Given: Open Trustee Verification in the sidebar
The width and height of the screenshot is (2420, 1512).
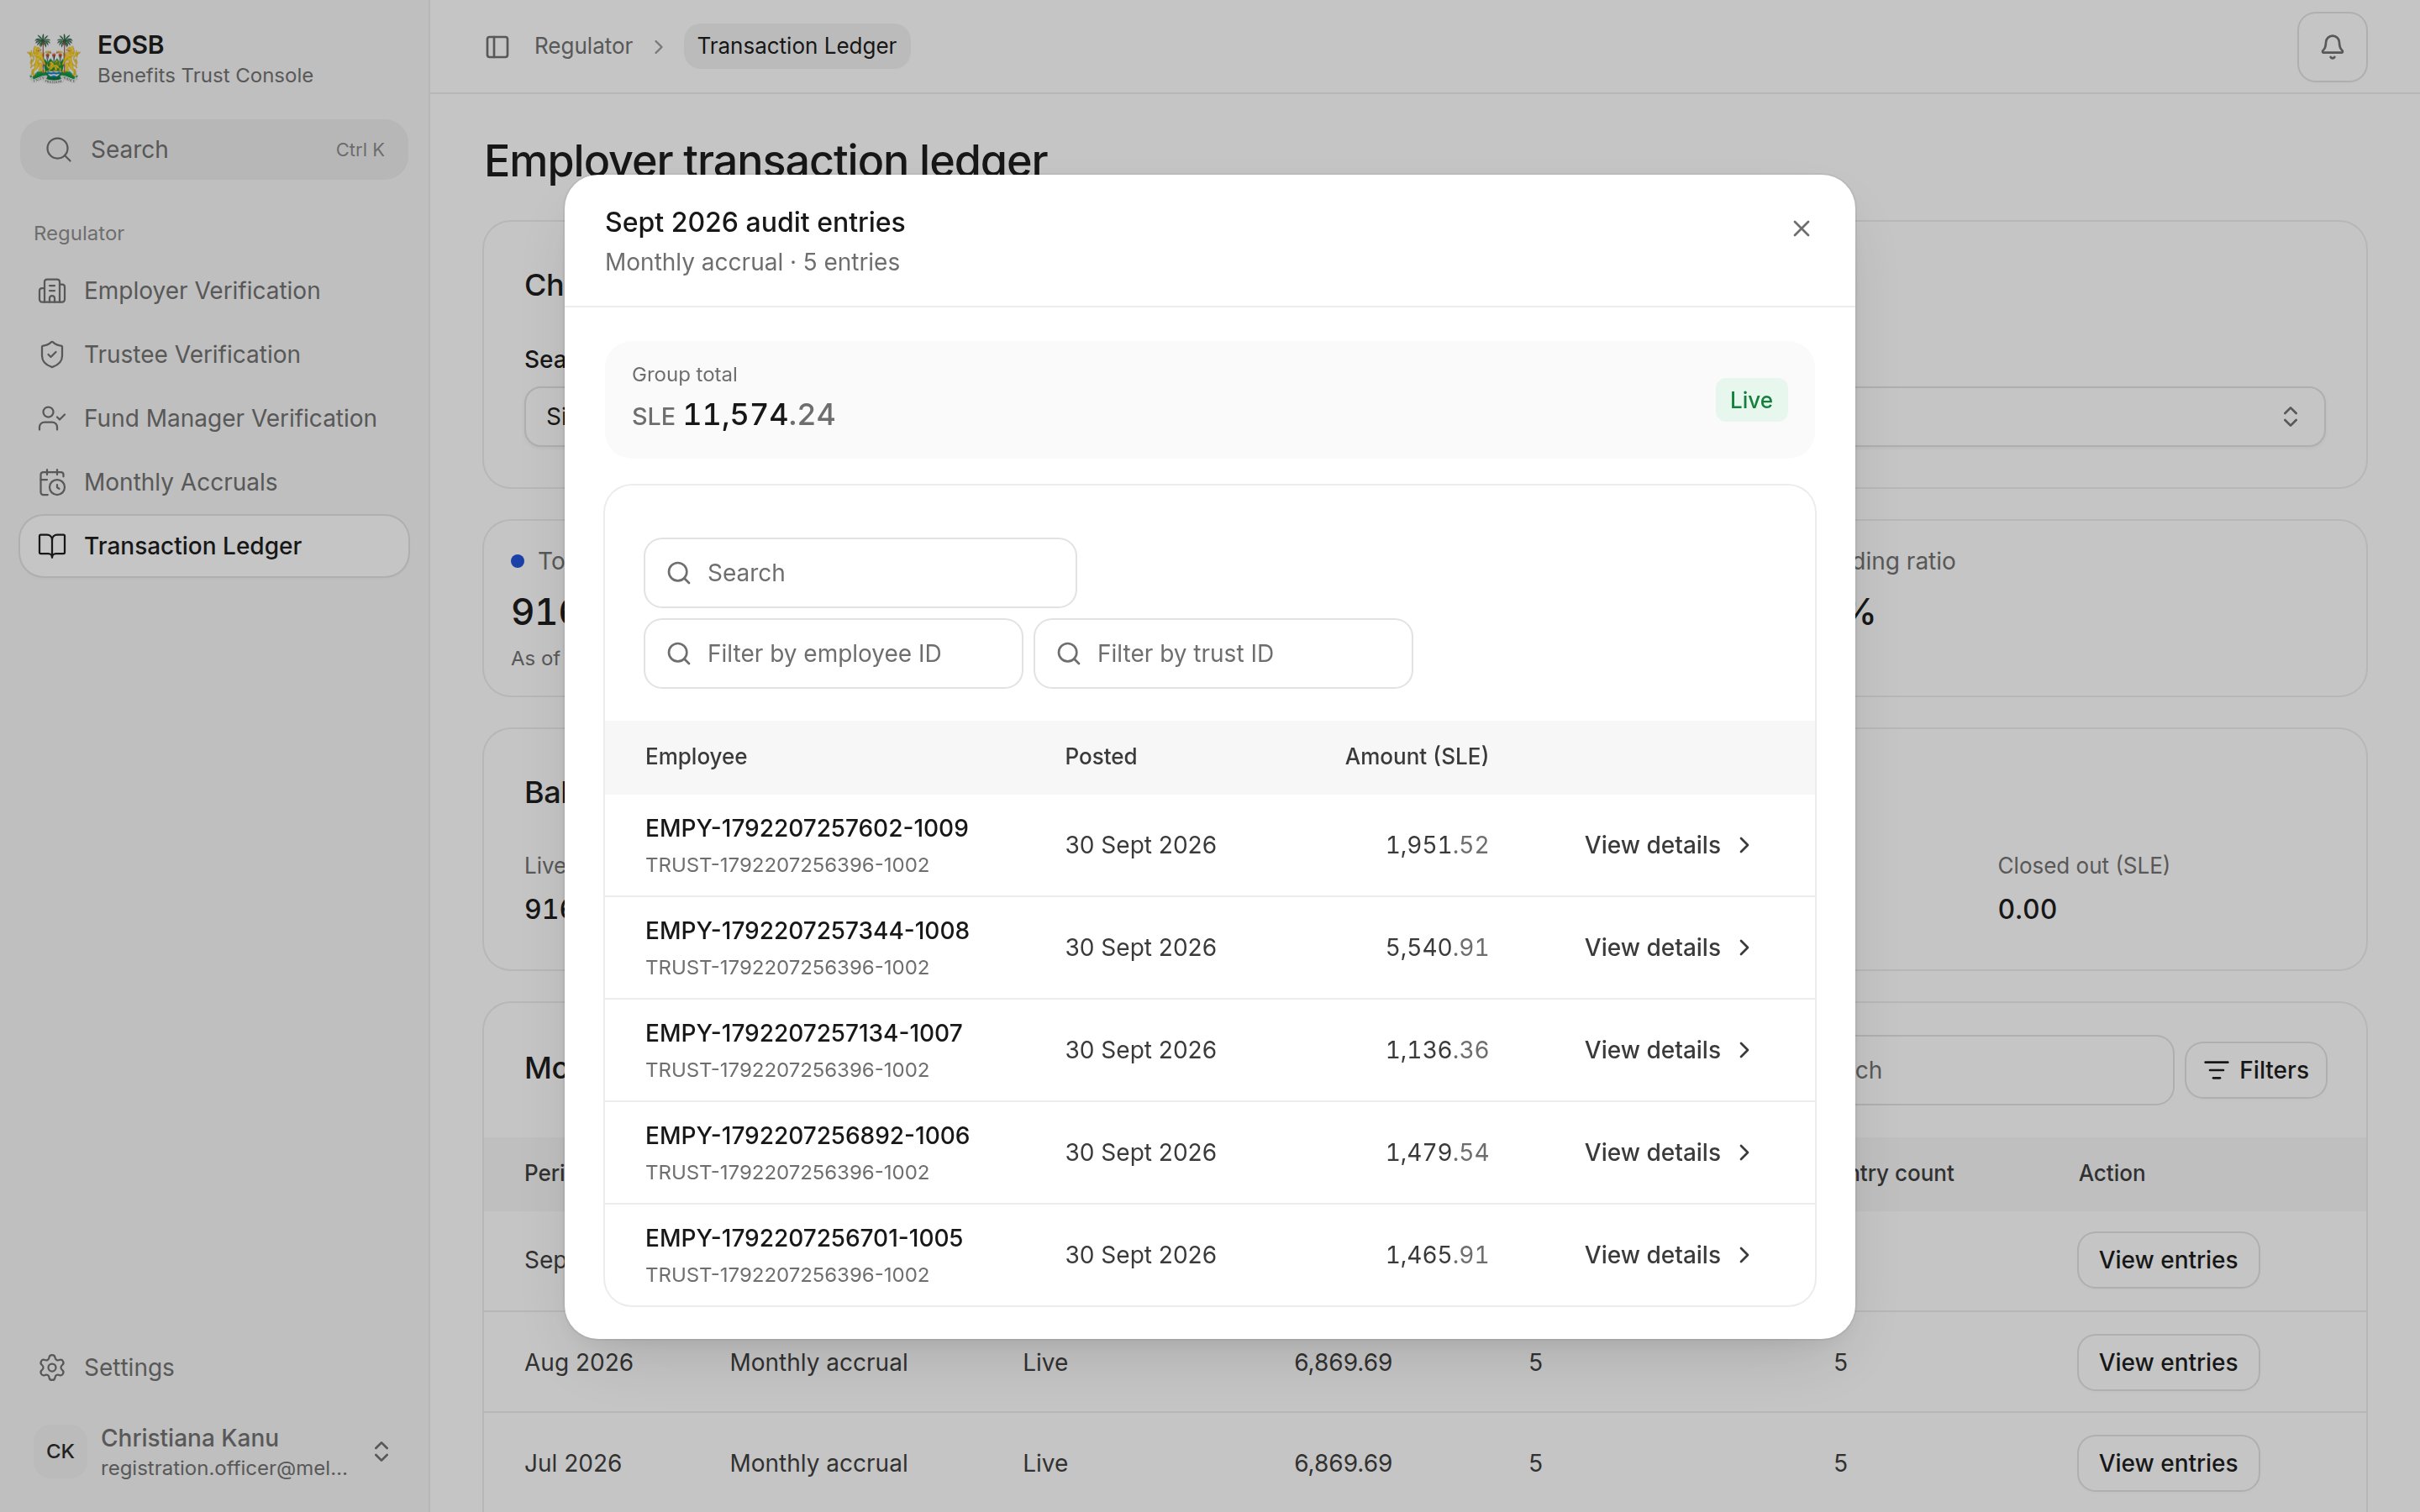Looking at the screenshot, I should tap(214, 355).
